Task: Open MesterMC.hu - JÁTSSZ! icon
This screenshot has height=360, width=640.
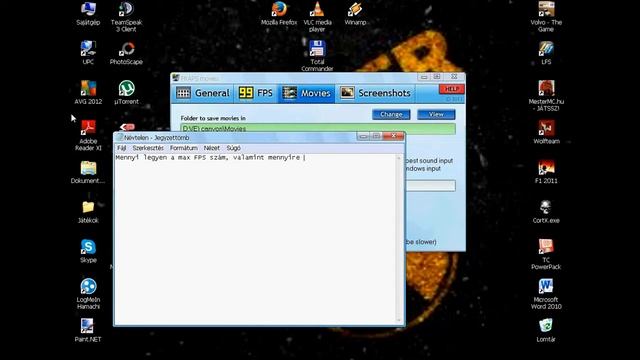Action: (x=546, y=96)
